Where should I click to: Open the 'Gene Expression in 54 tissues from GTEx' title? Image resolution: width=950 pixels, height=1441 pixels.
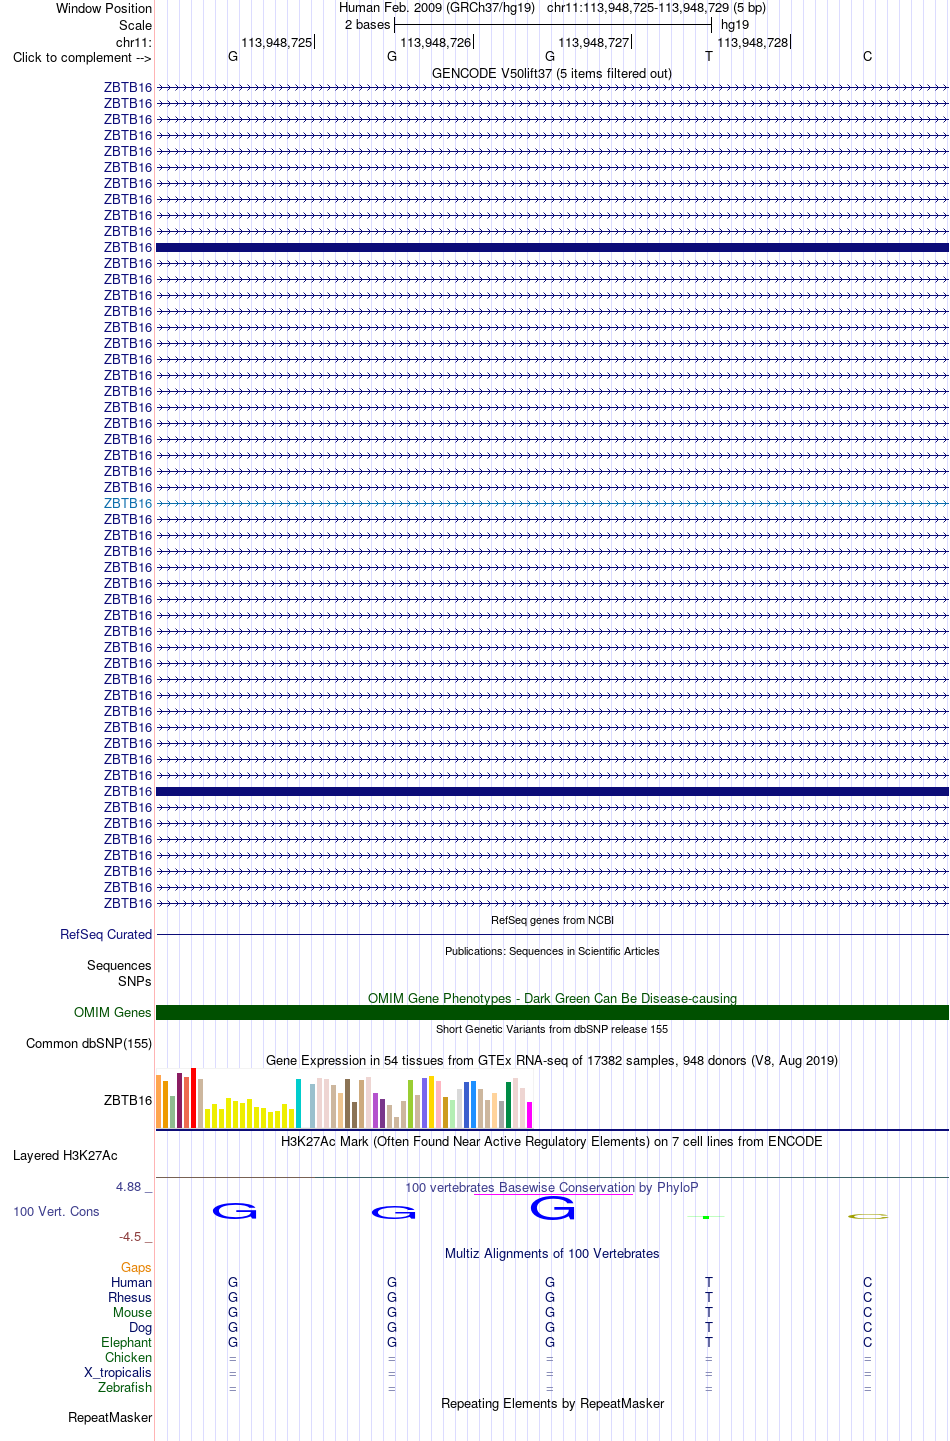pyautogui.click(x=552, y=1060)
